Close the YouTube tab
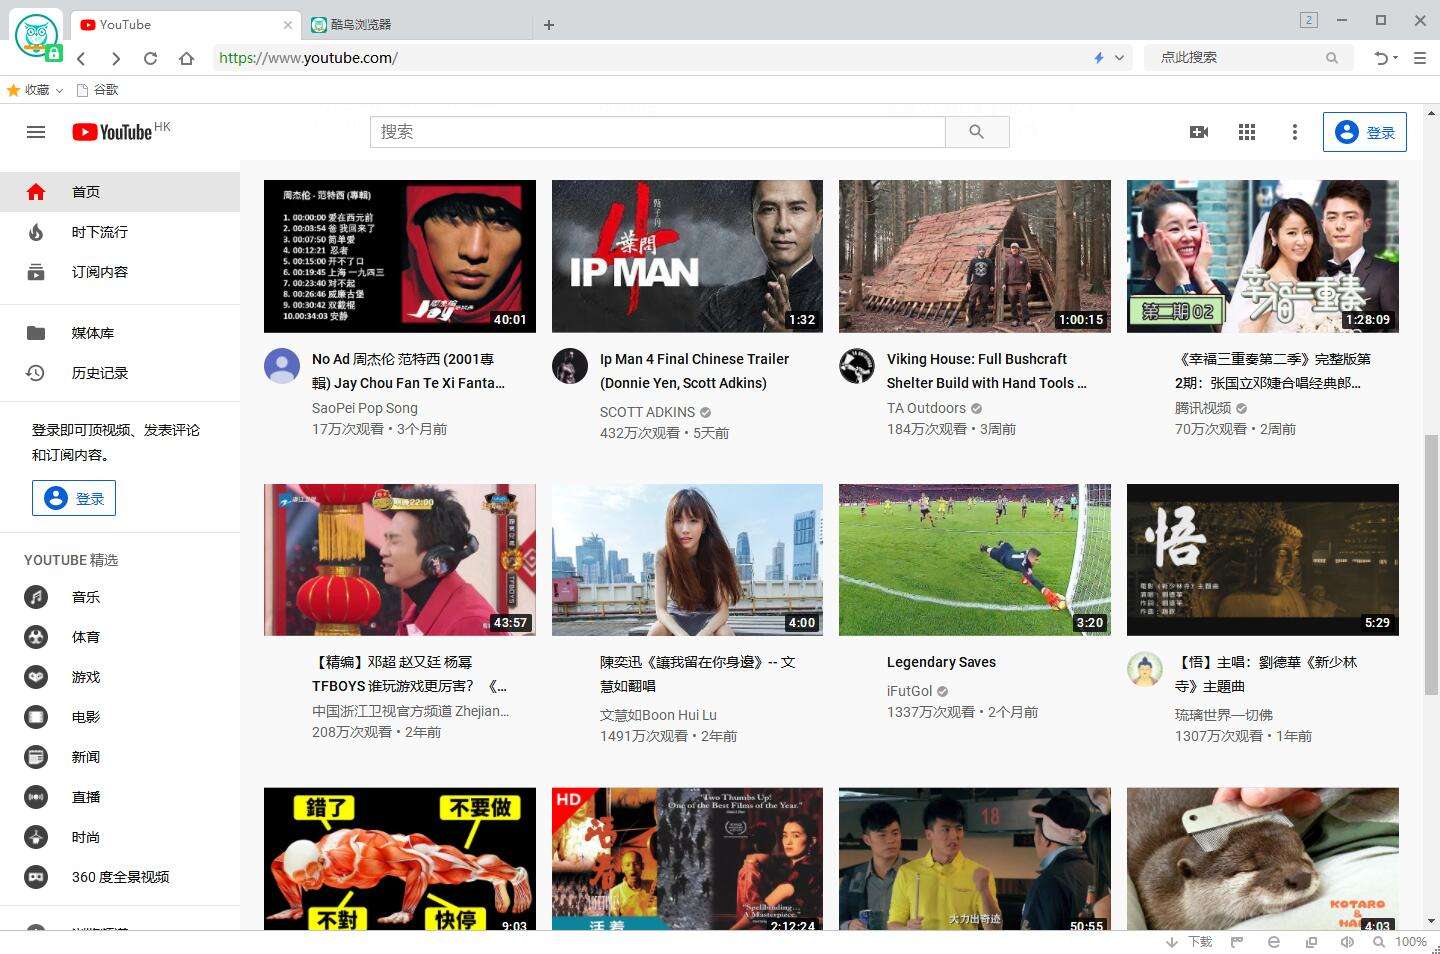This screenshot has height=954, width=1440. tap(288, 25)
